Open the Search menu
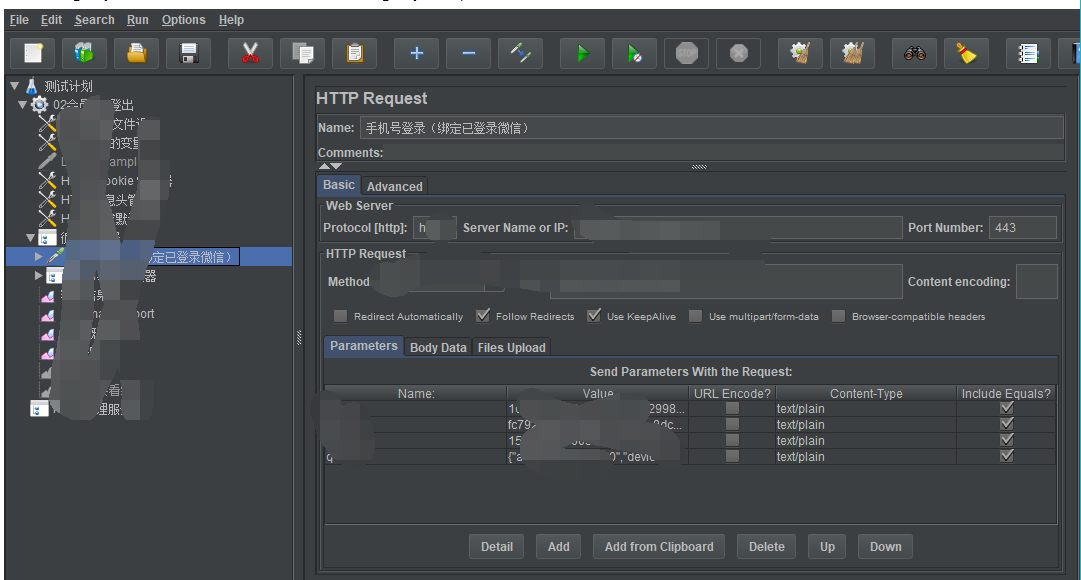Viewport: 1081px width, 580px height. point(94,20)
